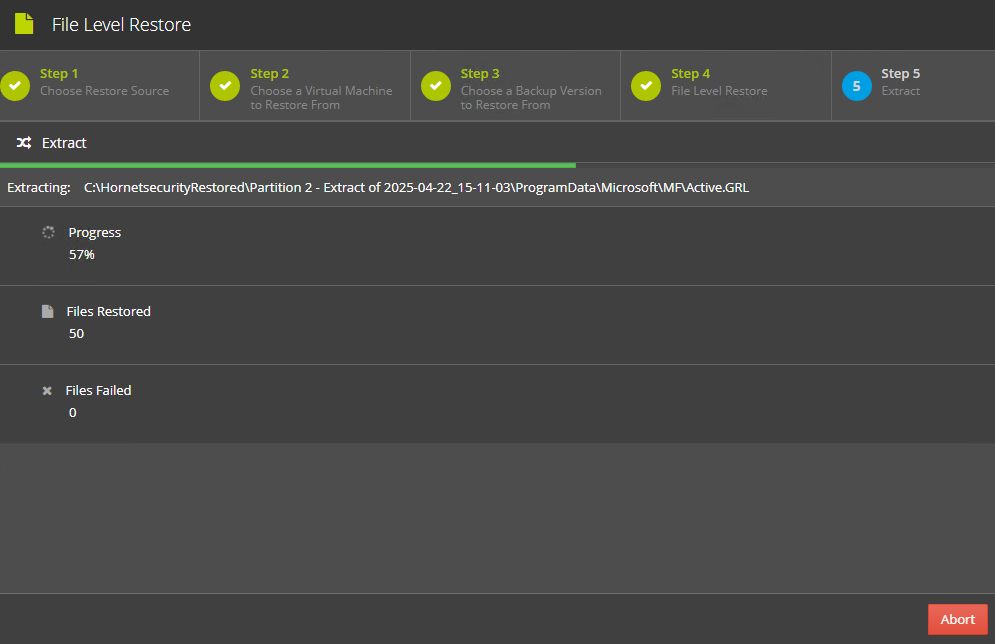Screen dimensions: 995x644
Task: Click the Step 3 green checkmark icon
Action: click(x=436, y=86)
